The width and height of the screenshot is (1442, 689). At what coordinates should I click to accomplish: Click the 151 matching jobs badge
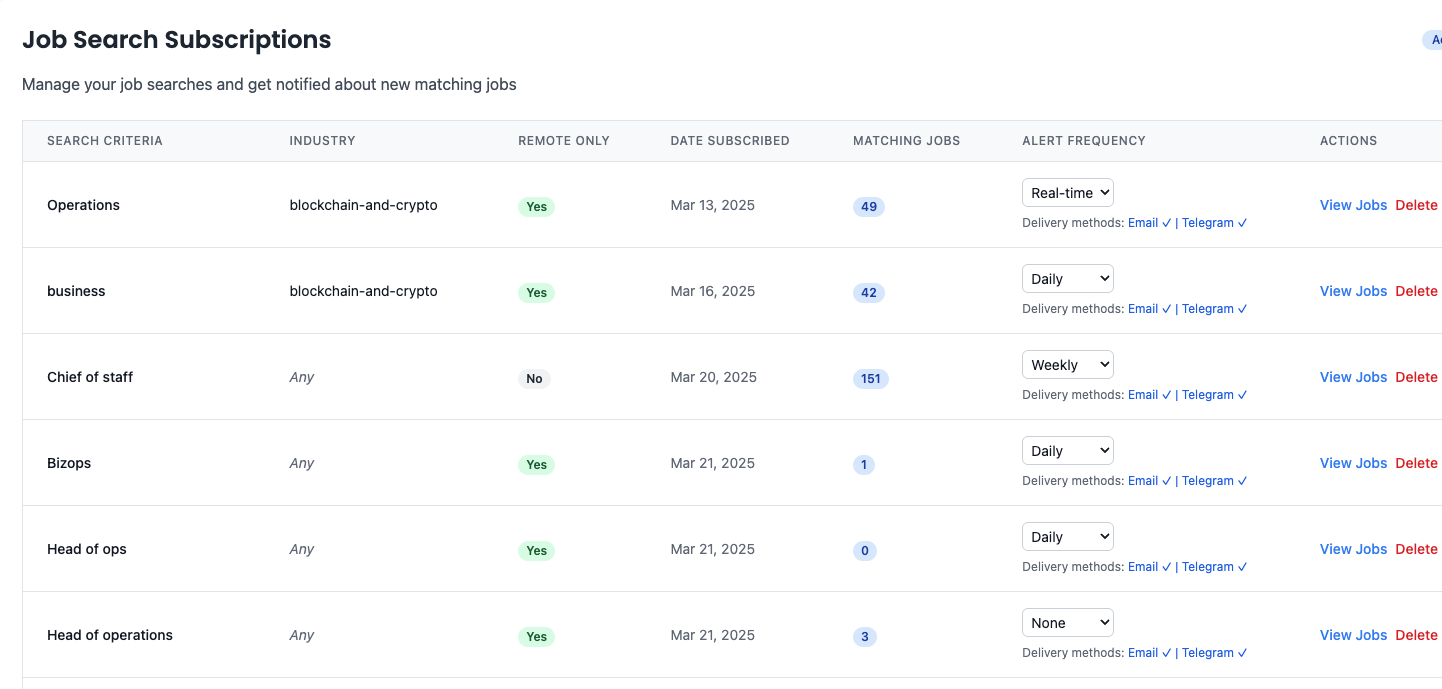[x=870, y=379]
